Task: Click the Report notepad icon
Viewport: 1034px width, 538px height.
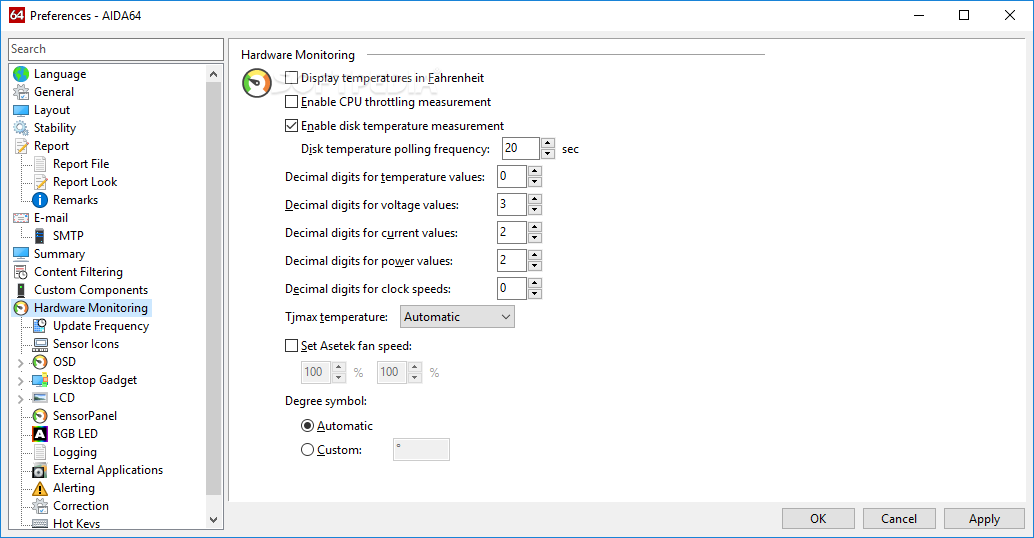Action: (x=21, y=146)
